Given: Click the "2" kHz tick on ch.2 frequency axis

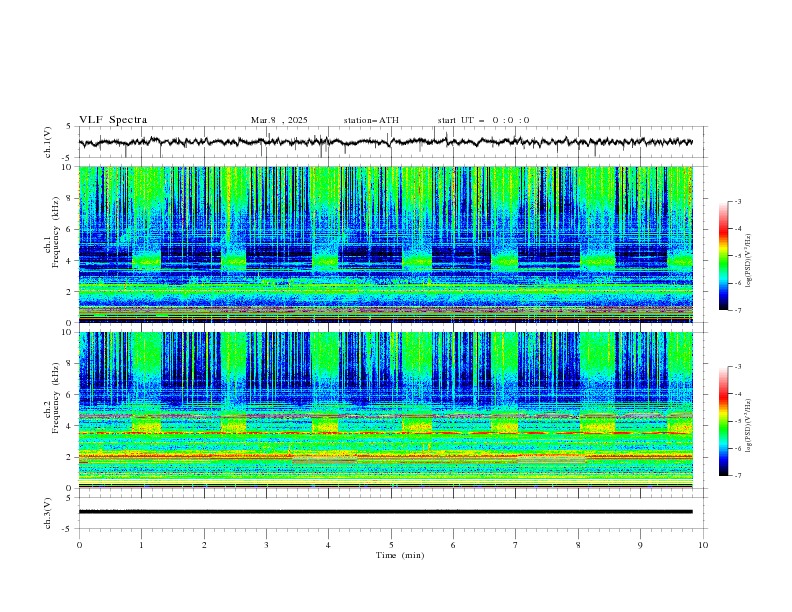Looking at the screenshot, I should click(70, 457).
